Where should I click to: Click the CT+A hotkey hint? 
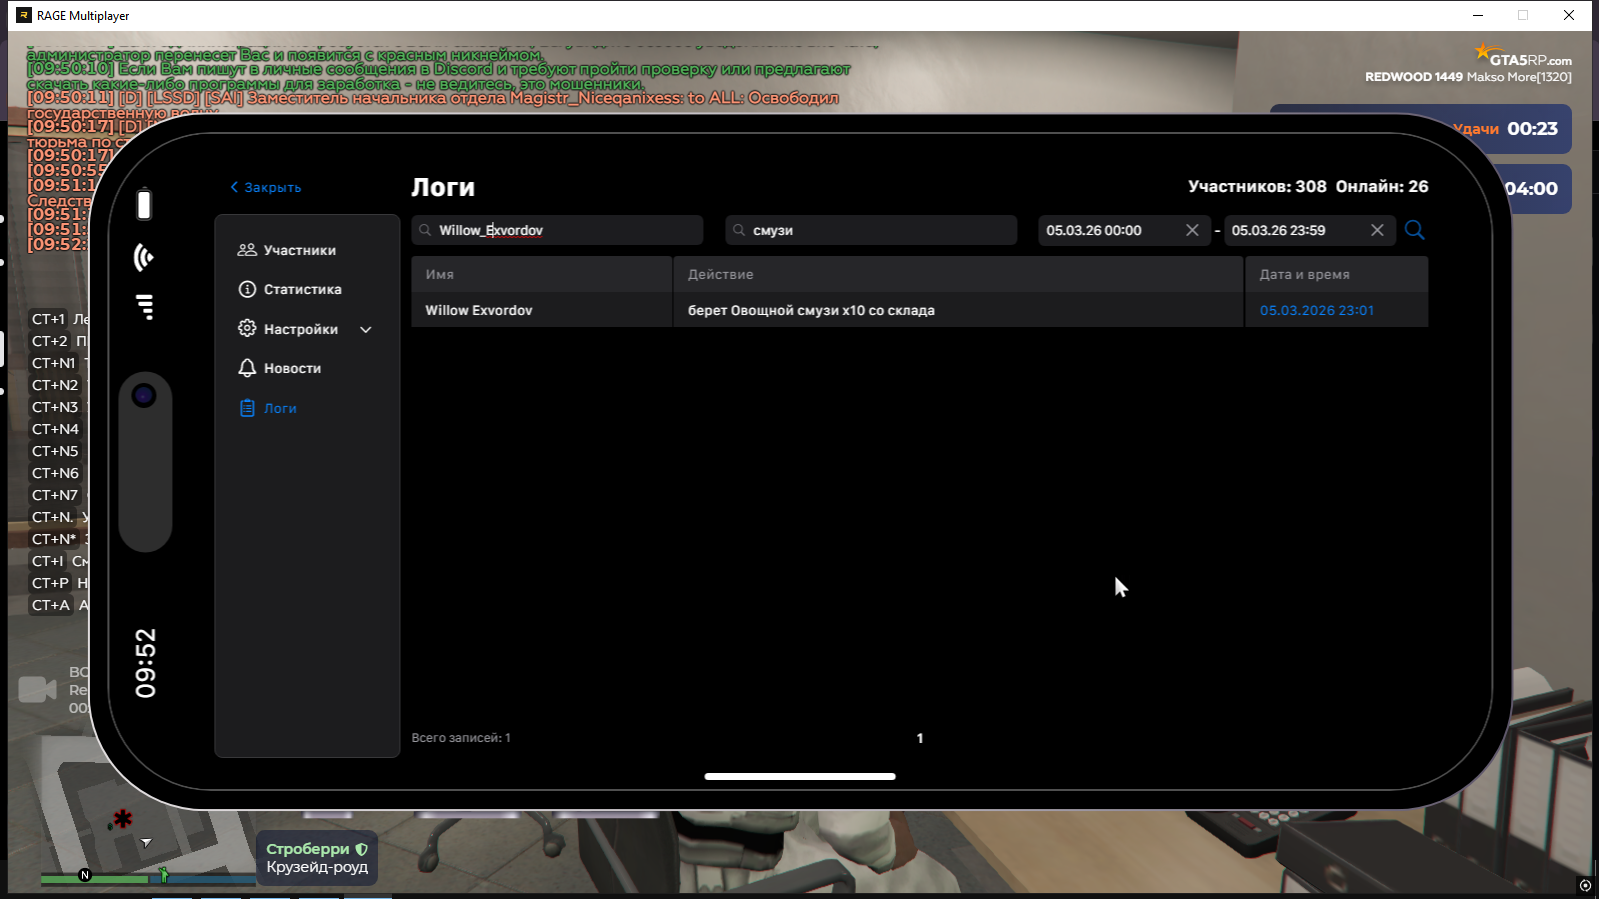51,605
